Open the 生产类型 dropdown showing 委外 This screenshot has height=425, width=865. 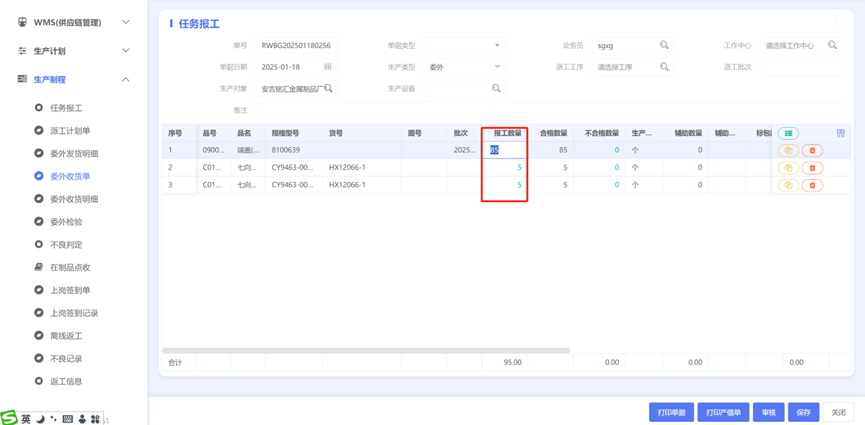click(x=464, y=67)
